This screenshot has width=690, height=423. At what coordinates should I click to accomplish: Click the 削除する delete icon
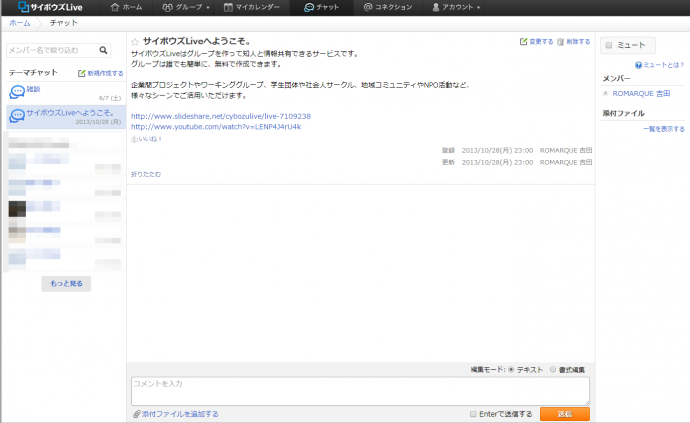(x=560, y=42)
